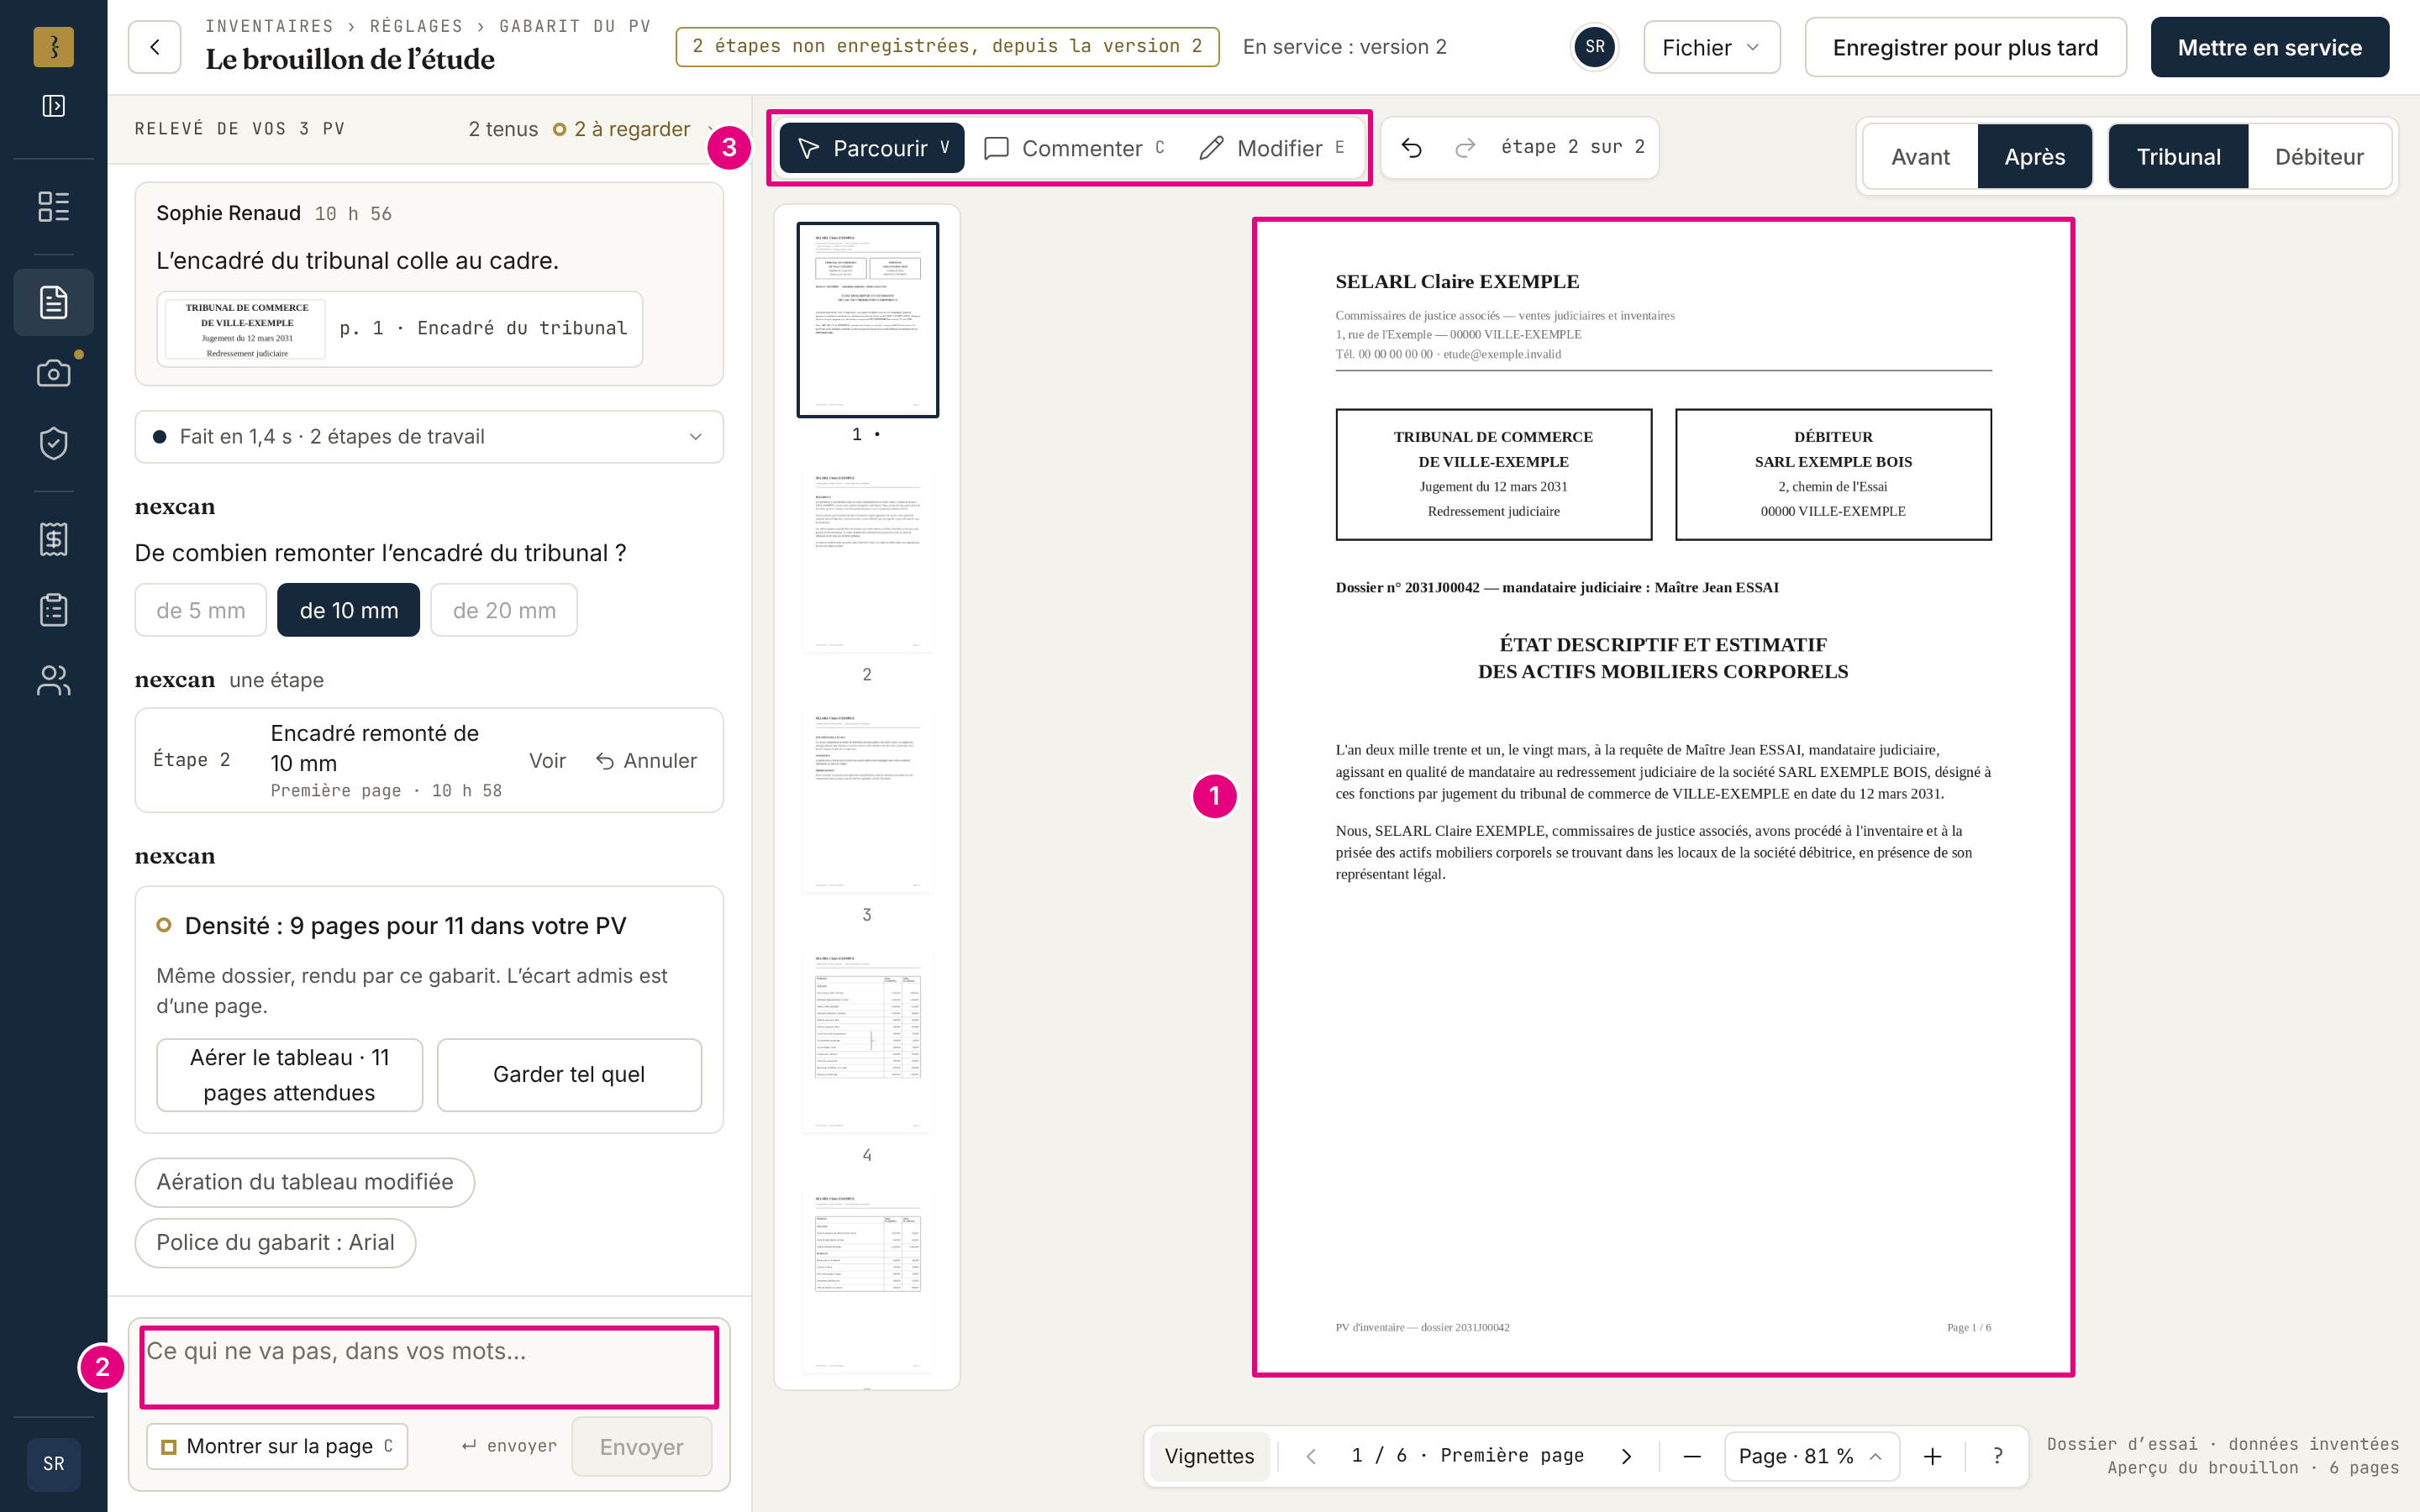Screen dimensions: 2420x1512
Task: Open the dashboard list icon in sidebar
Action: (x=54, y=207)
